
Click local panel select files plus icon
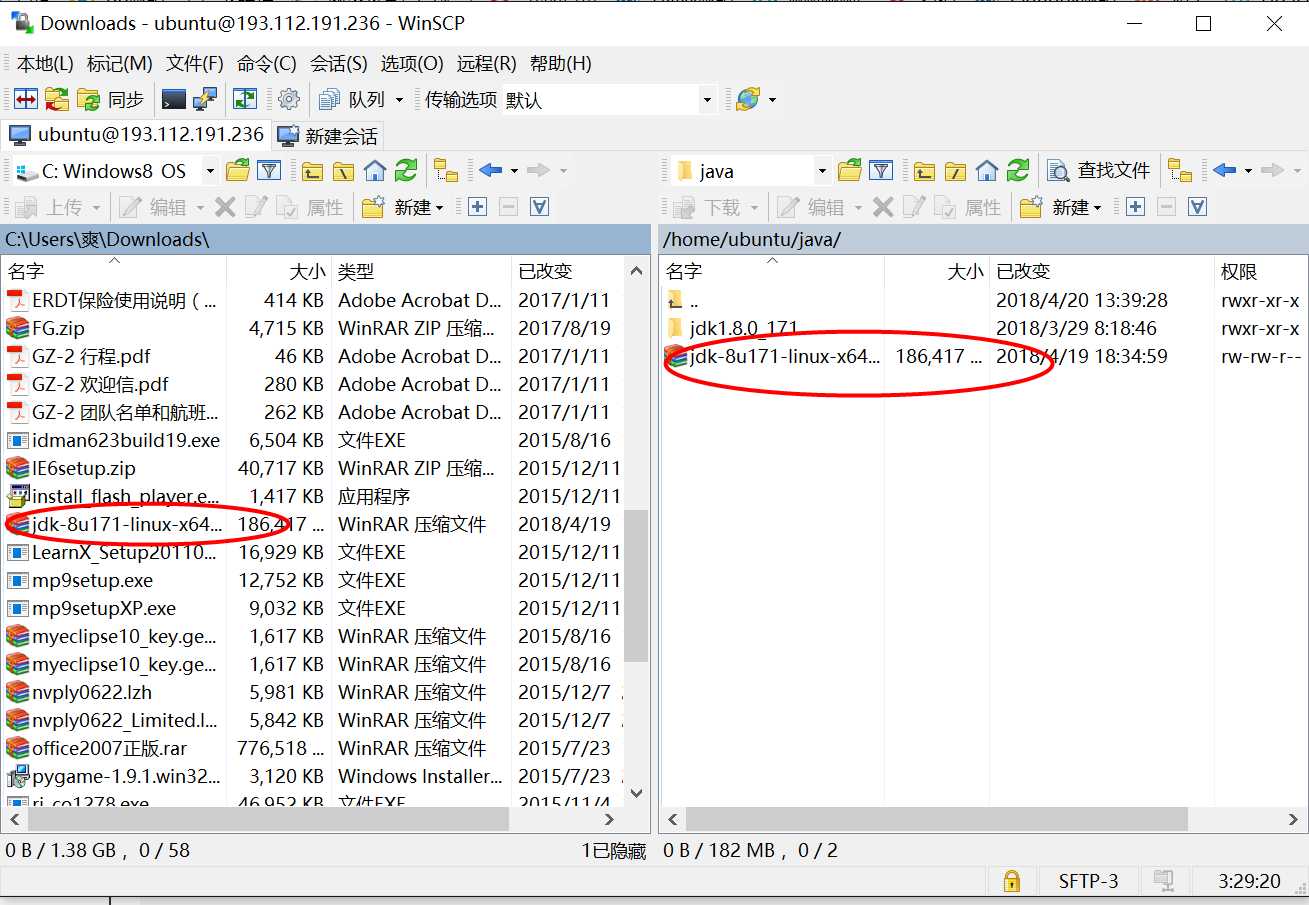click(x=477, y=207)
